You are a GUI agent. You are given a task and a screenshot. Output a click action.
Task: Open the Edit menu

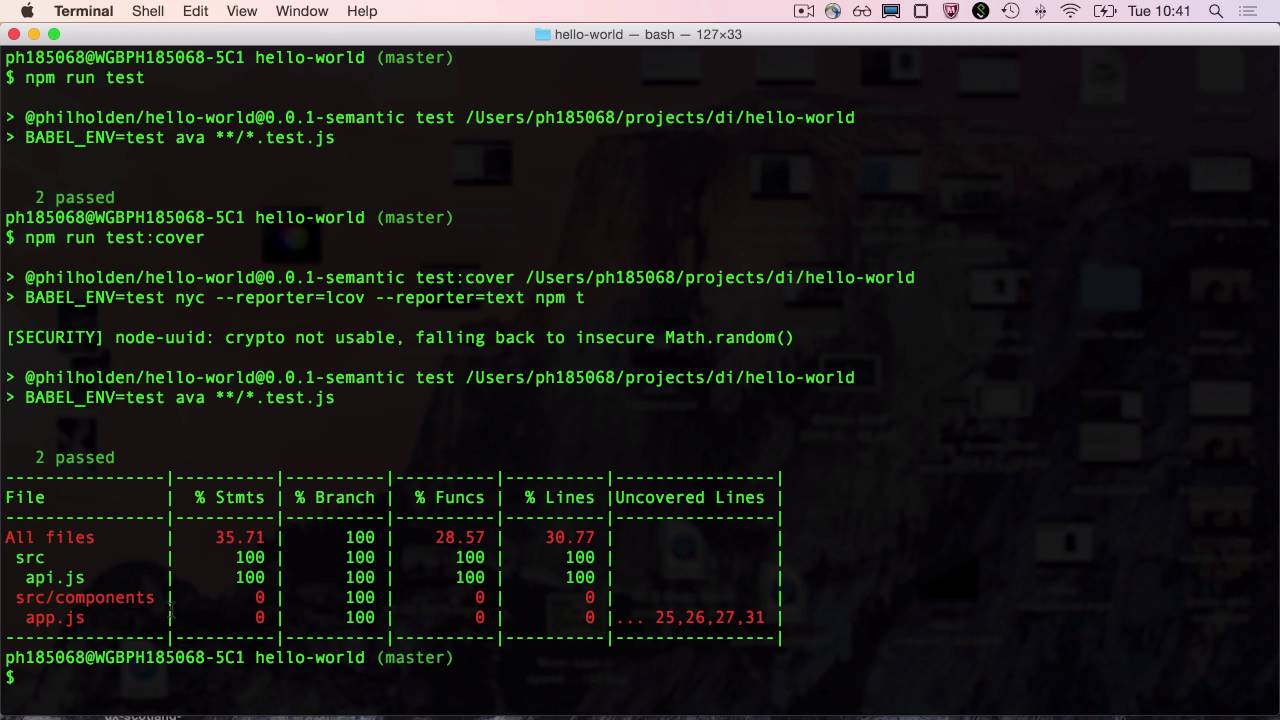tap(196, 11)
